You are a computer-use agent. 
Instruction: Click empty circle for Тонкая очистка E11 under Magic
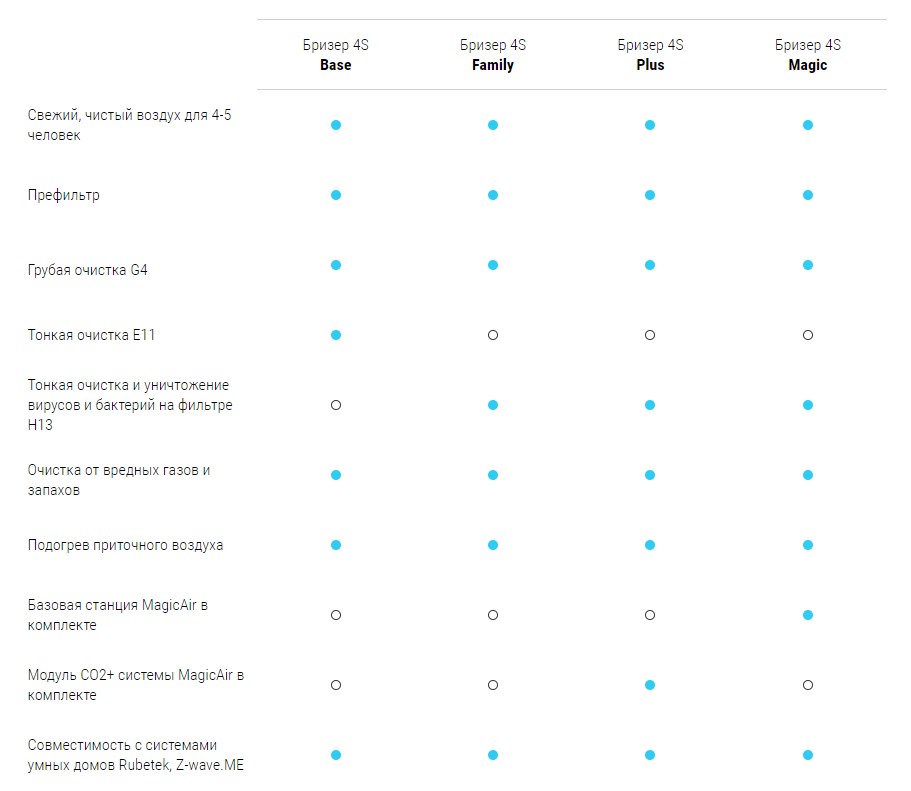(x=808, y=335)
